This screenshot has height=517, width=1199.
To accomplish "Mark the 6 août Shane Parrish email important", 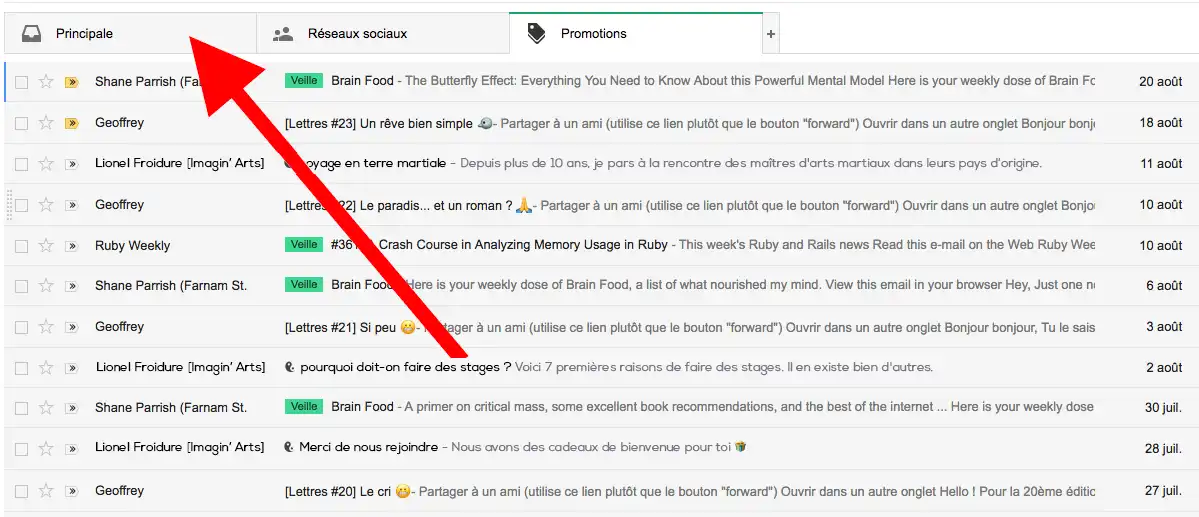I will pos(72,286).
